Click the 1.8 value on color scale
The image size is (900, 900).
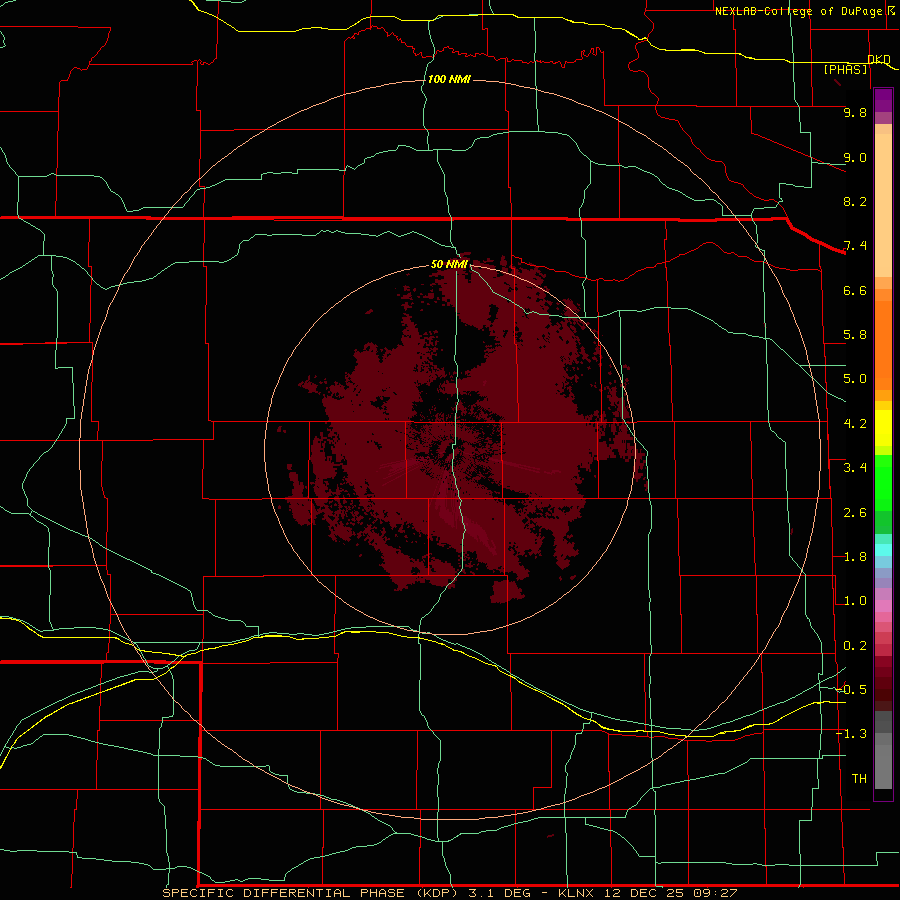click(855, 557)
